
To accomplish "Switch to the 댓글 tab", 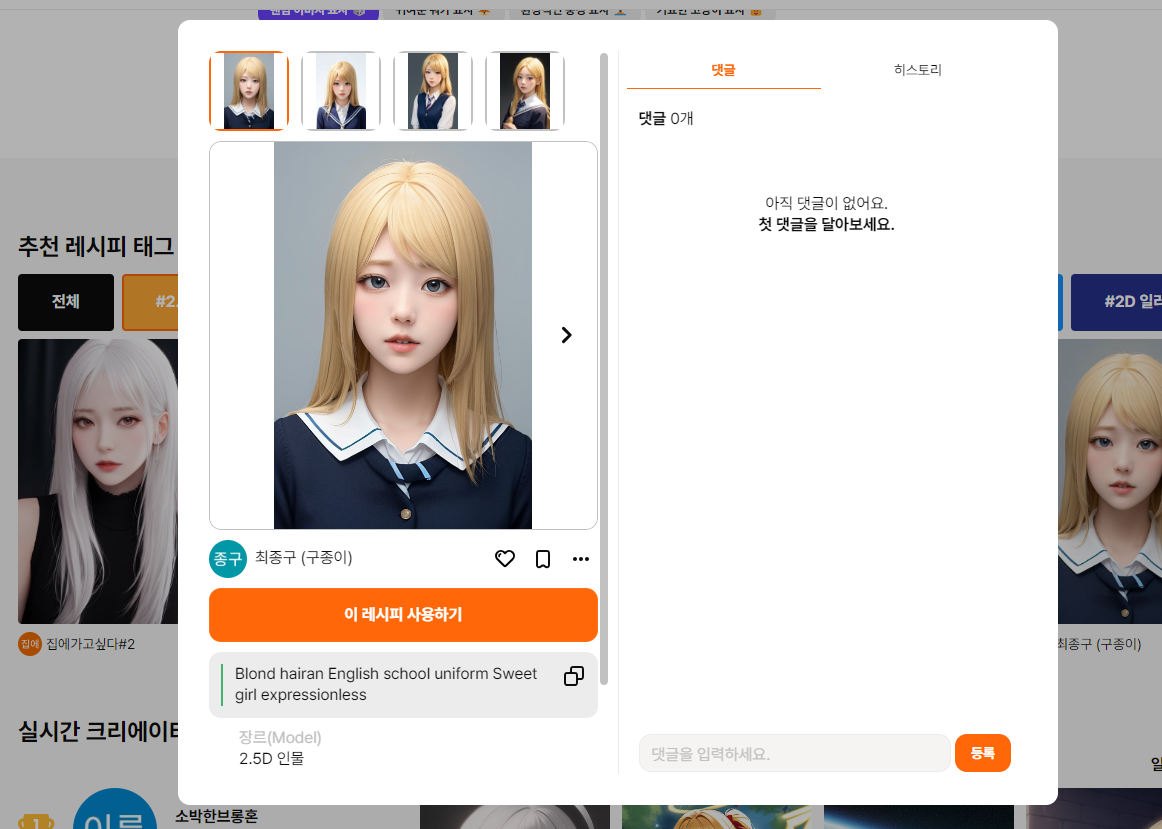I will click(x=723, y=70).
